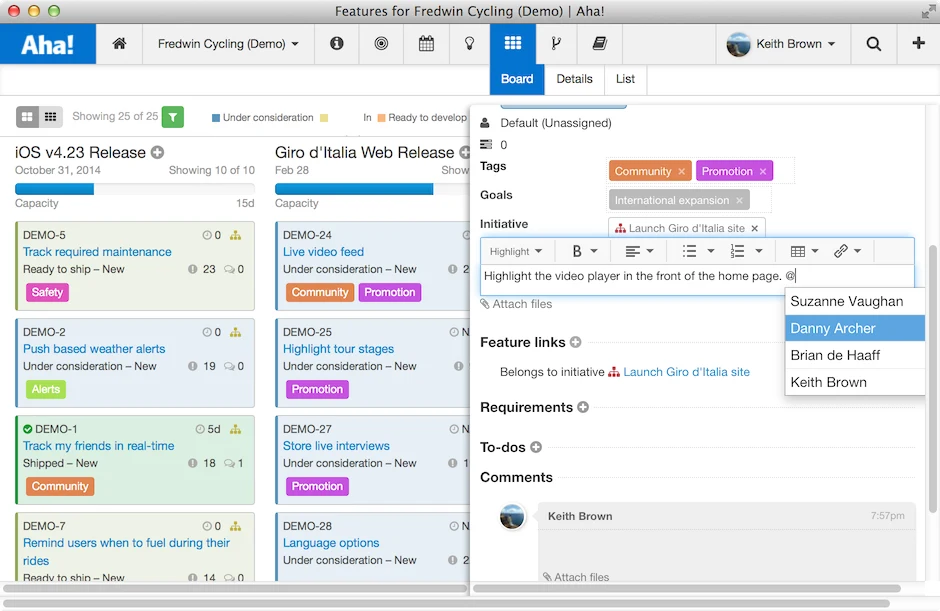Click comments icon on DEMO-1 card
The height and width of the screenshot is (611, 940).
click(x=230, y=463)
